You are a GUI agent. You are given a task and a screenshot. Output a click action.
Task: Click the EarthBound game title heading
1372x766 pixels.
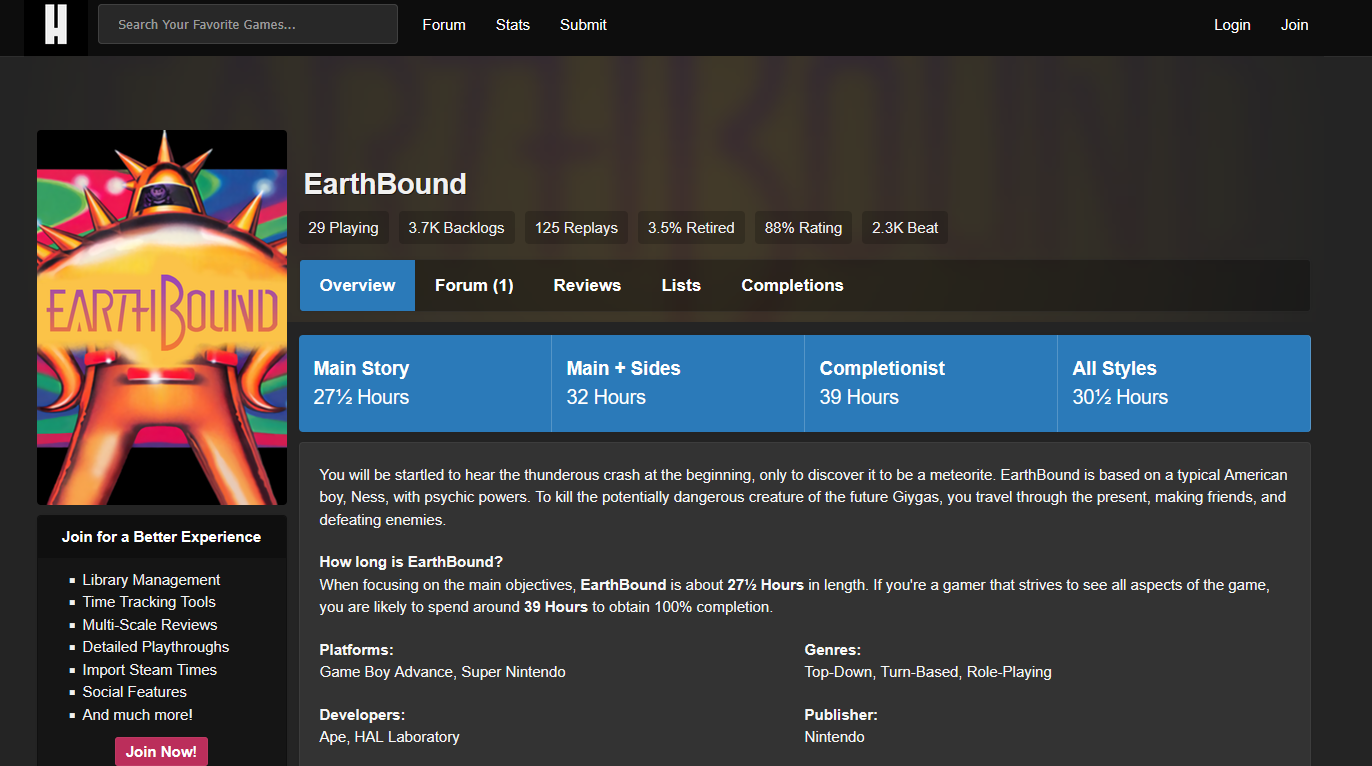pyautogui.click(x=385, y=184)
